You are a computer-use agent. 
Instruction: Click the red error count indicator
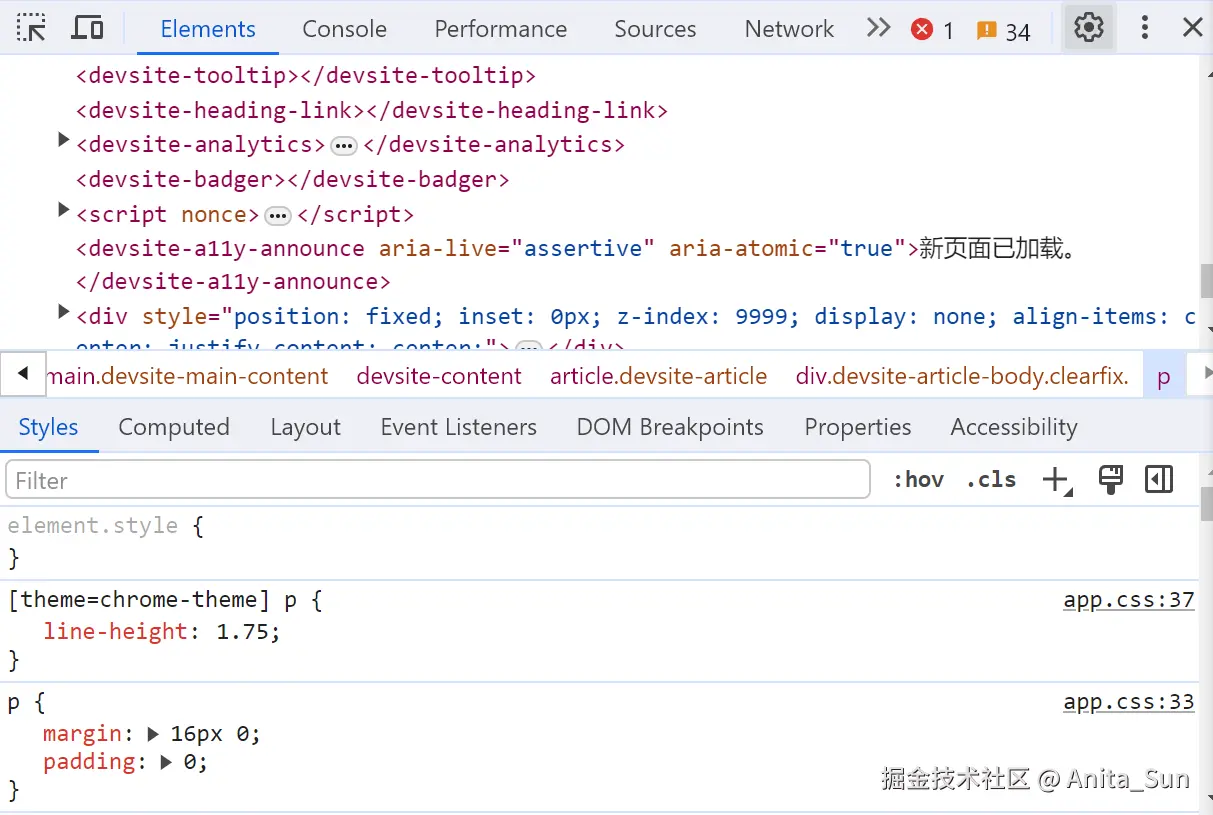point(932,30)
